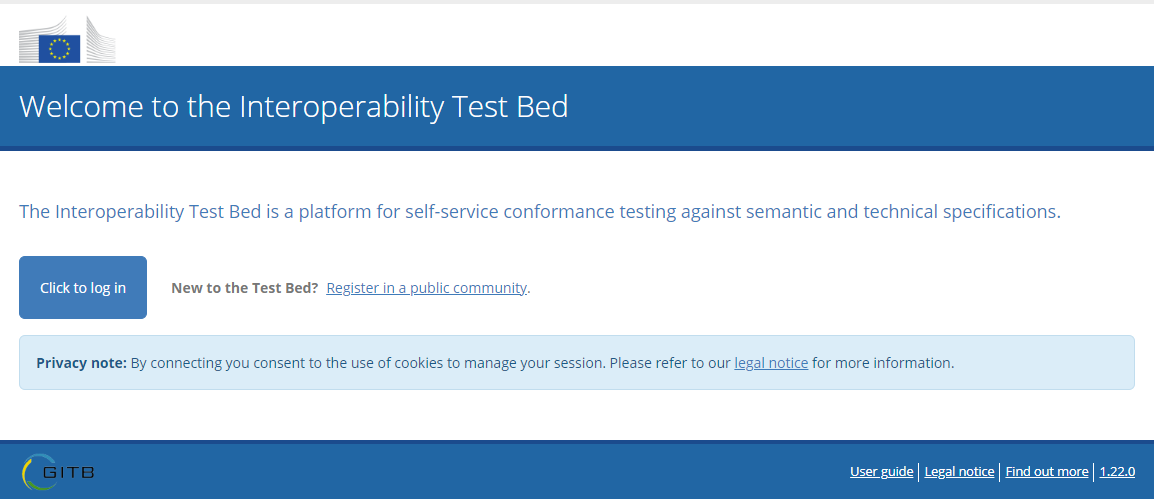Click the 1.22.0 version link
This screenshot has height=499, width=1154.
click(1117, 472)
